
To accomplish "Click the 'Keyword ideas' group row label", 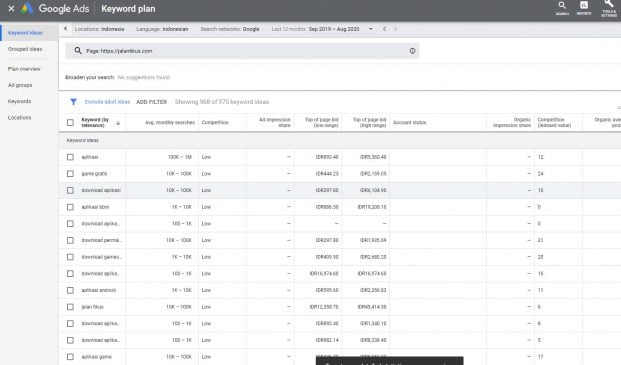I will pos(82,140).
